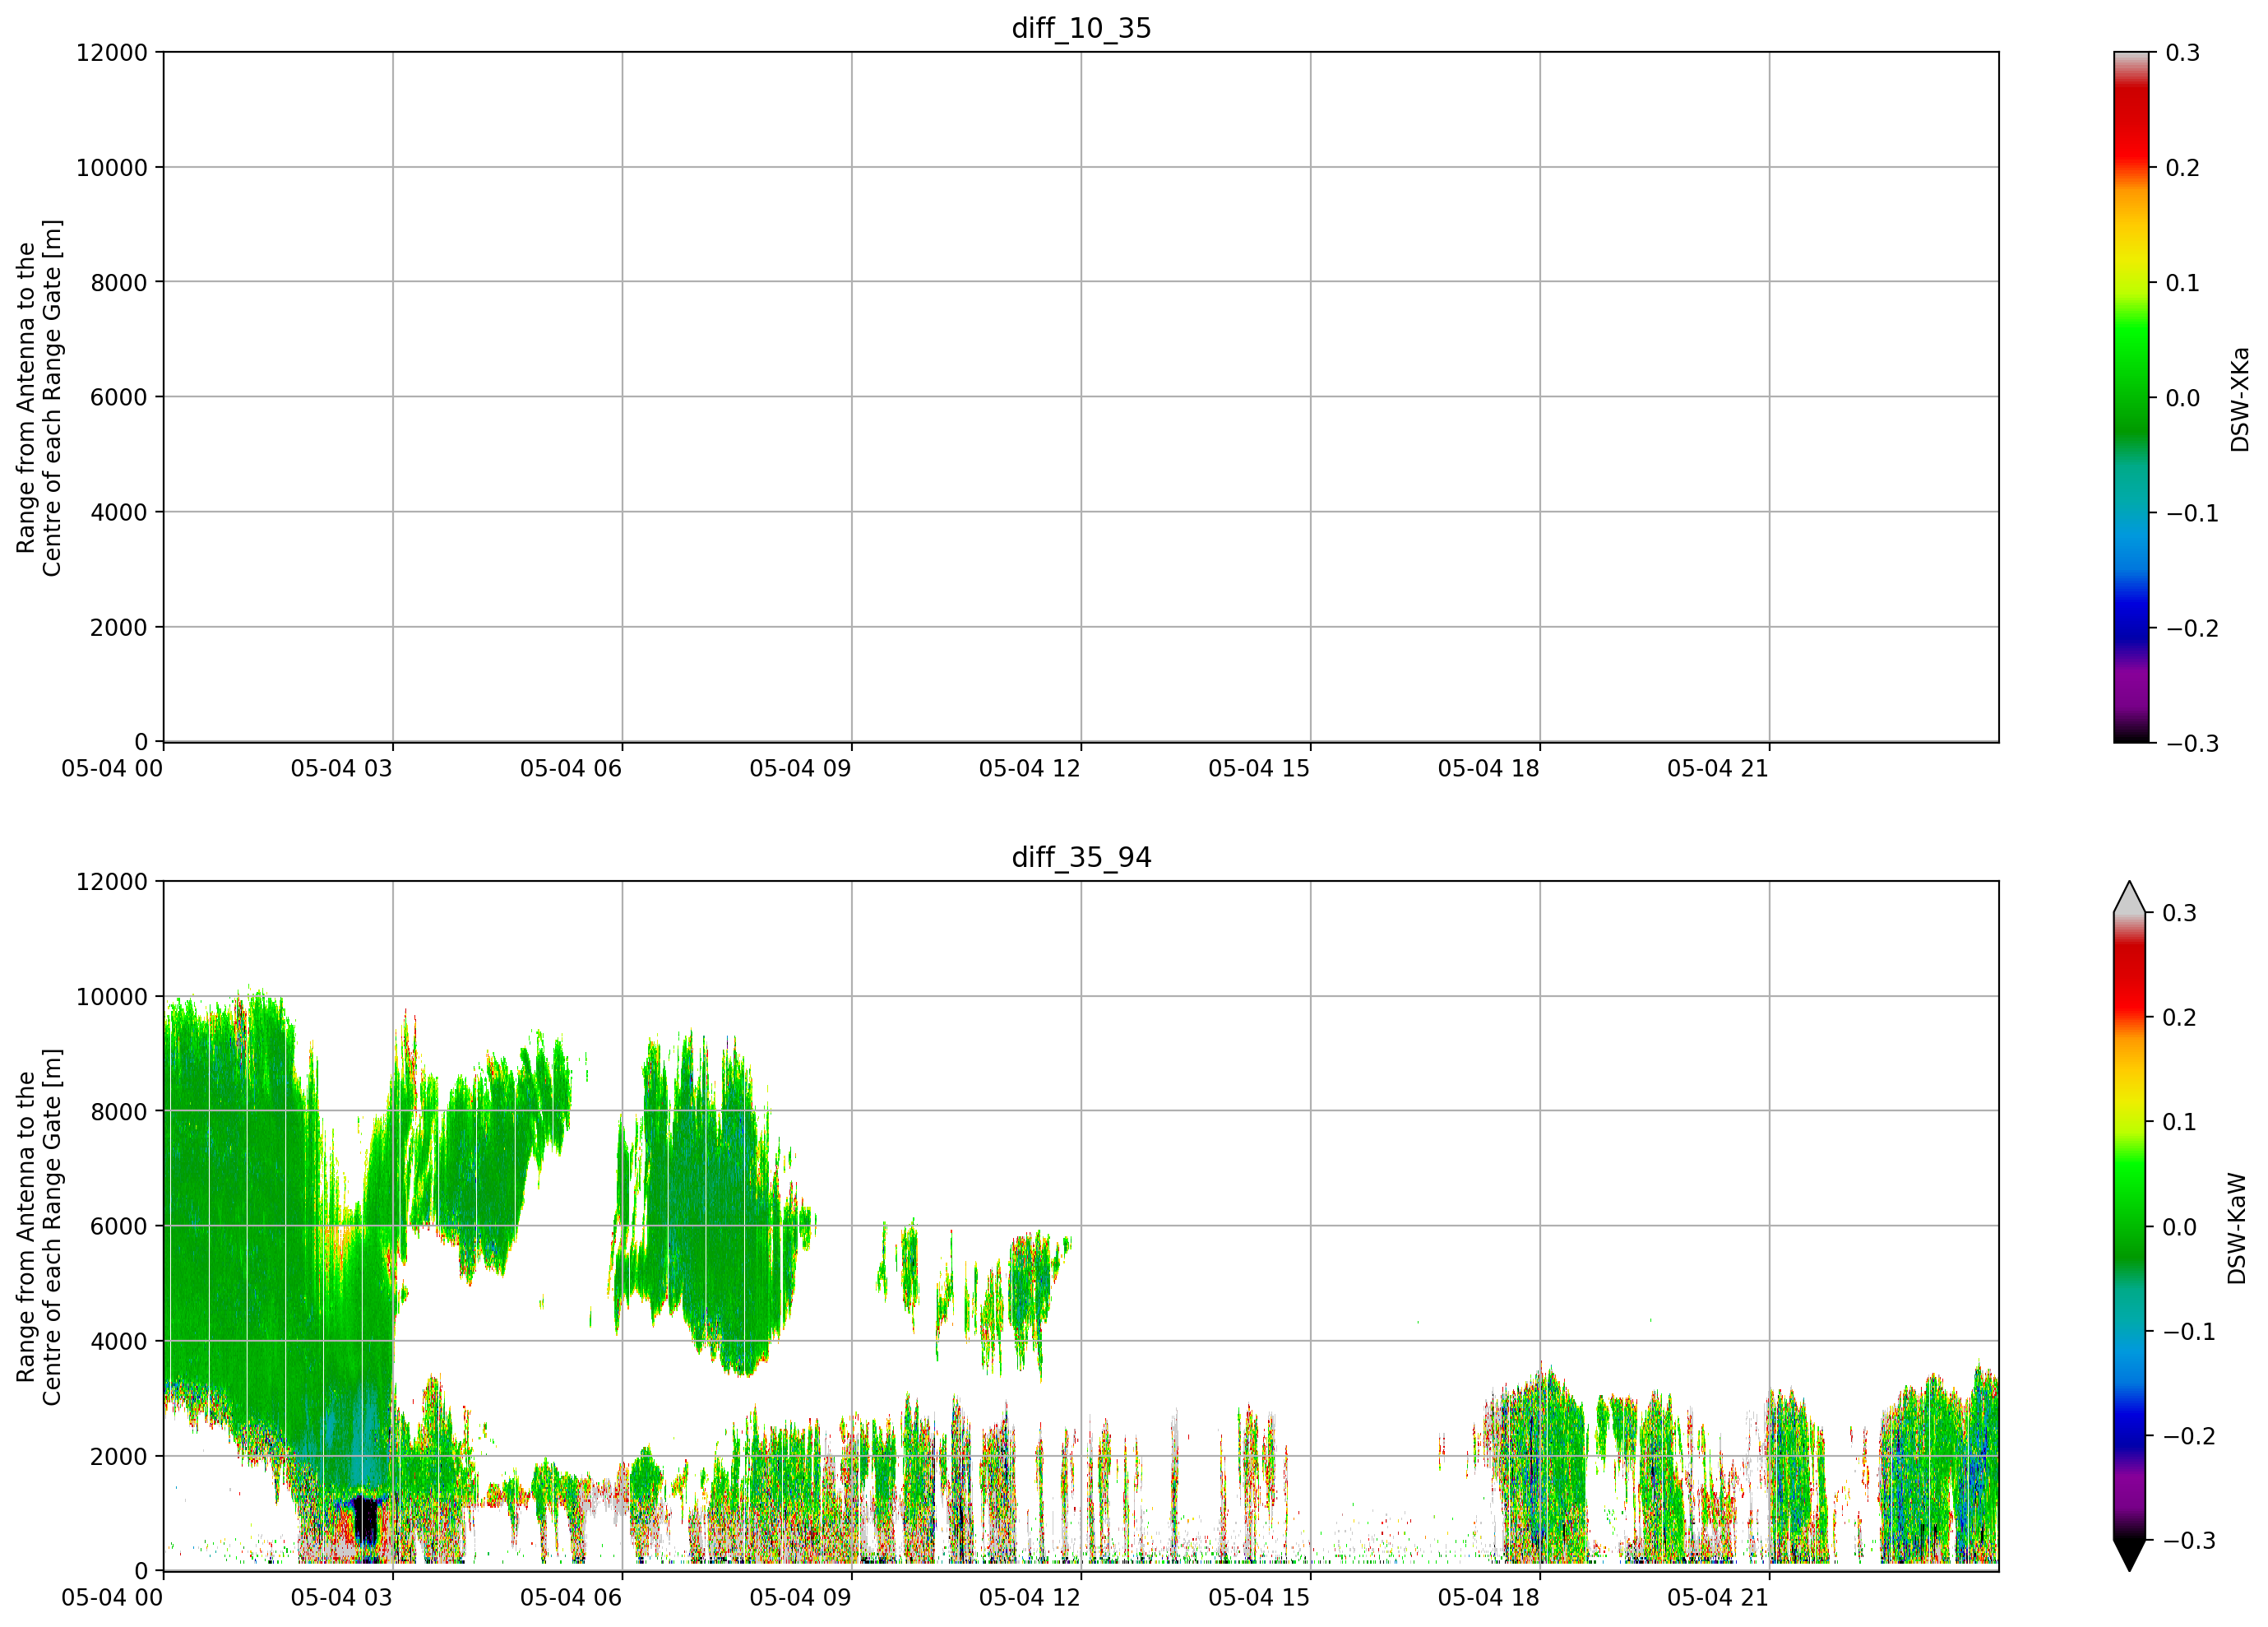Click the 05-04 15 x-tick under diff_10_35
Viewport: 2268px width, 1627px height.
coord(1259,769)
